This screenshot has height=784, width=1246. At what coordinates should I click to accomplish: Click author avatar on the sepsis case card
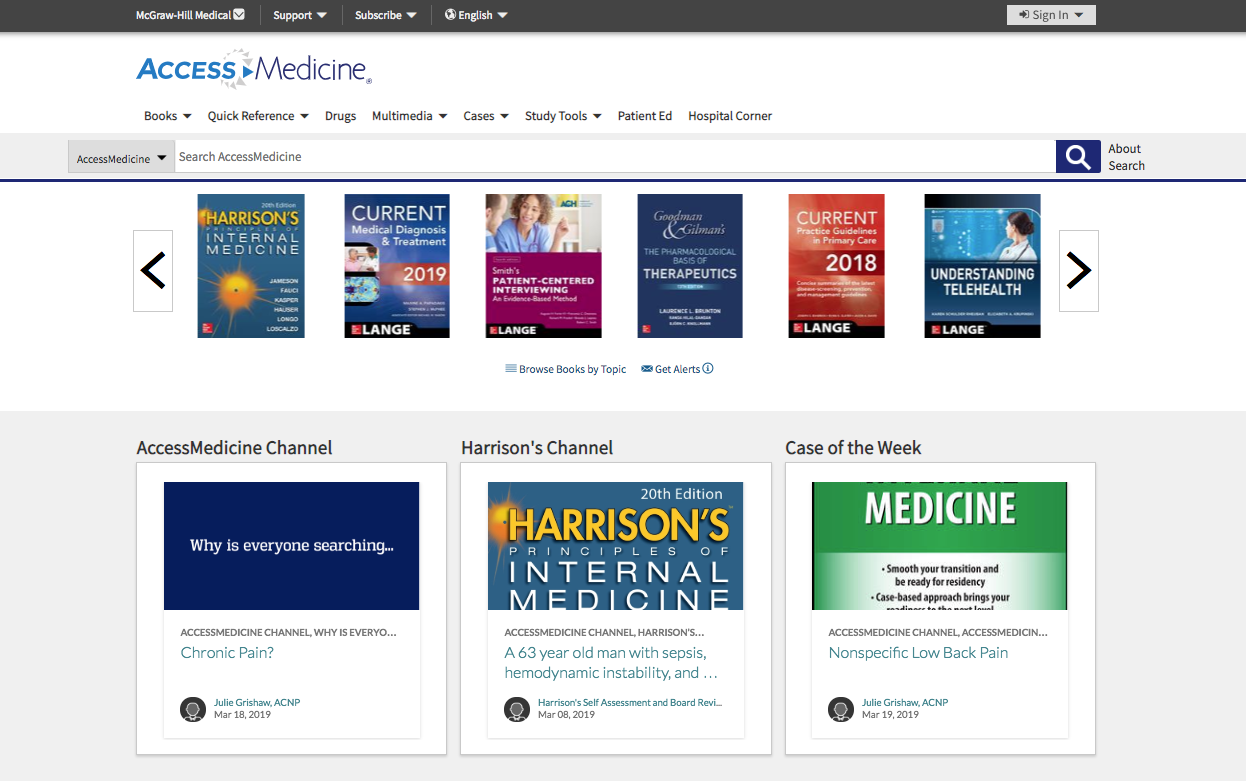click(517, 709)
